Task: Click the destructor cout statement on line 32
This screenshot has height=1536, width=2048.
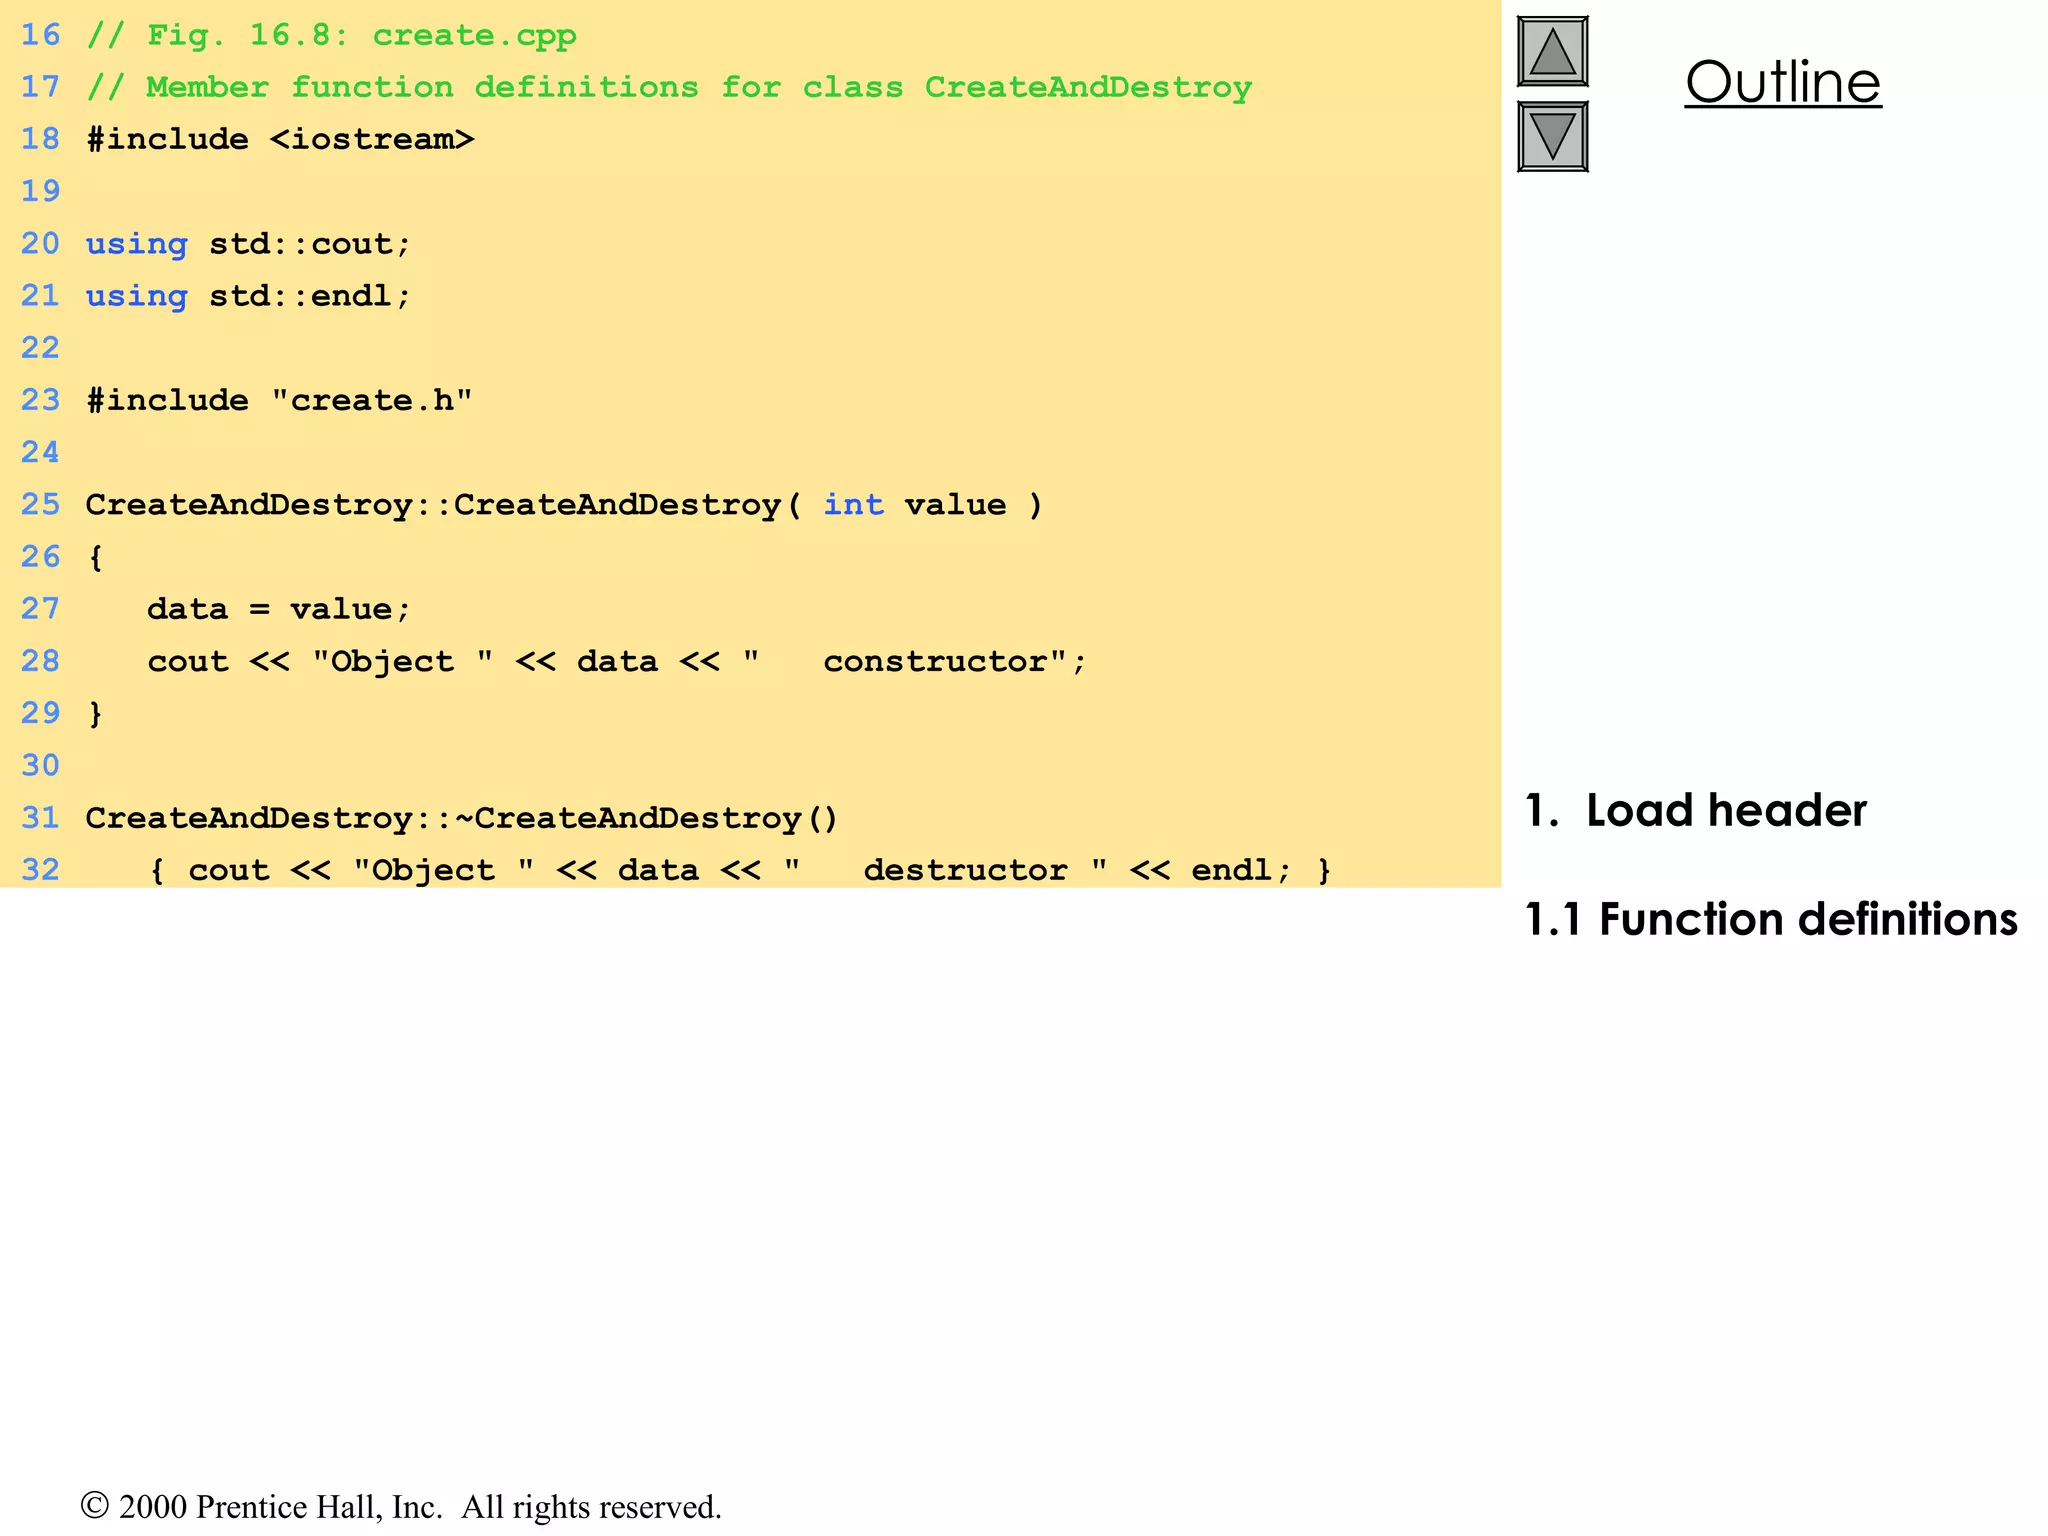Action: pos(740,870)
